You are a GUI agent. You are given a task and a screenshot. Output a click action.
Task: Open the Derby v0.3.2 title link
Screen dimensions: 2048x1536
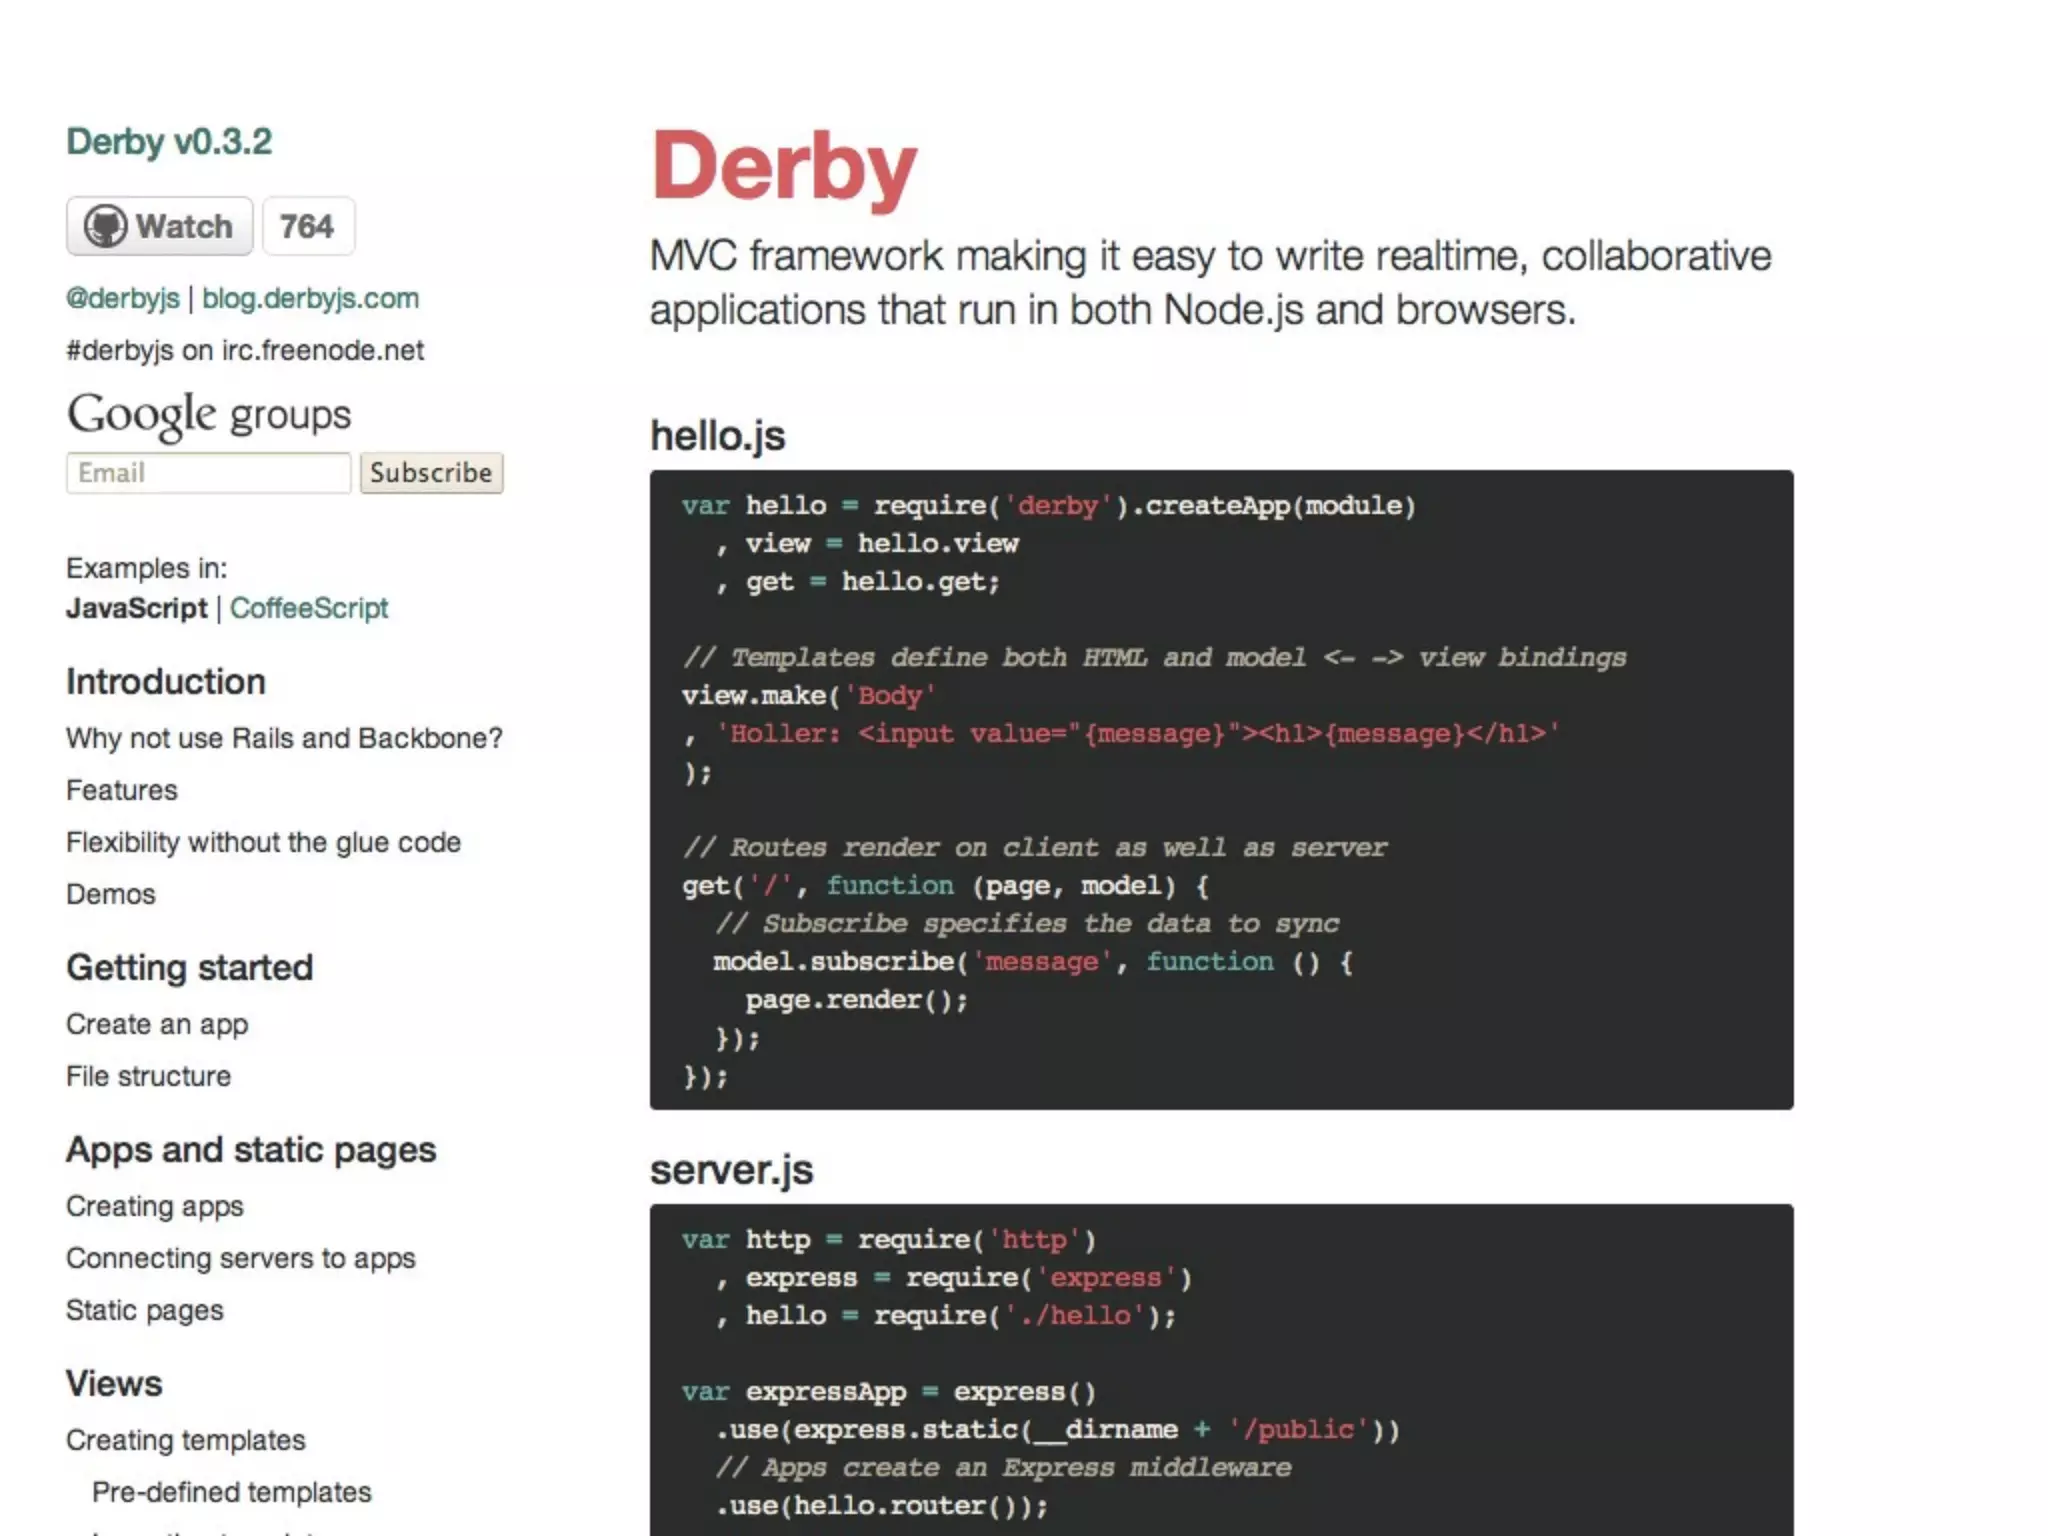[169, 142]
